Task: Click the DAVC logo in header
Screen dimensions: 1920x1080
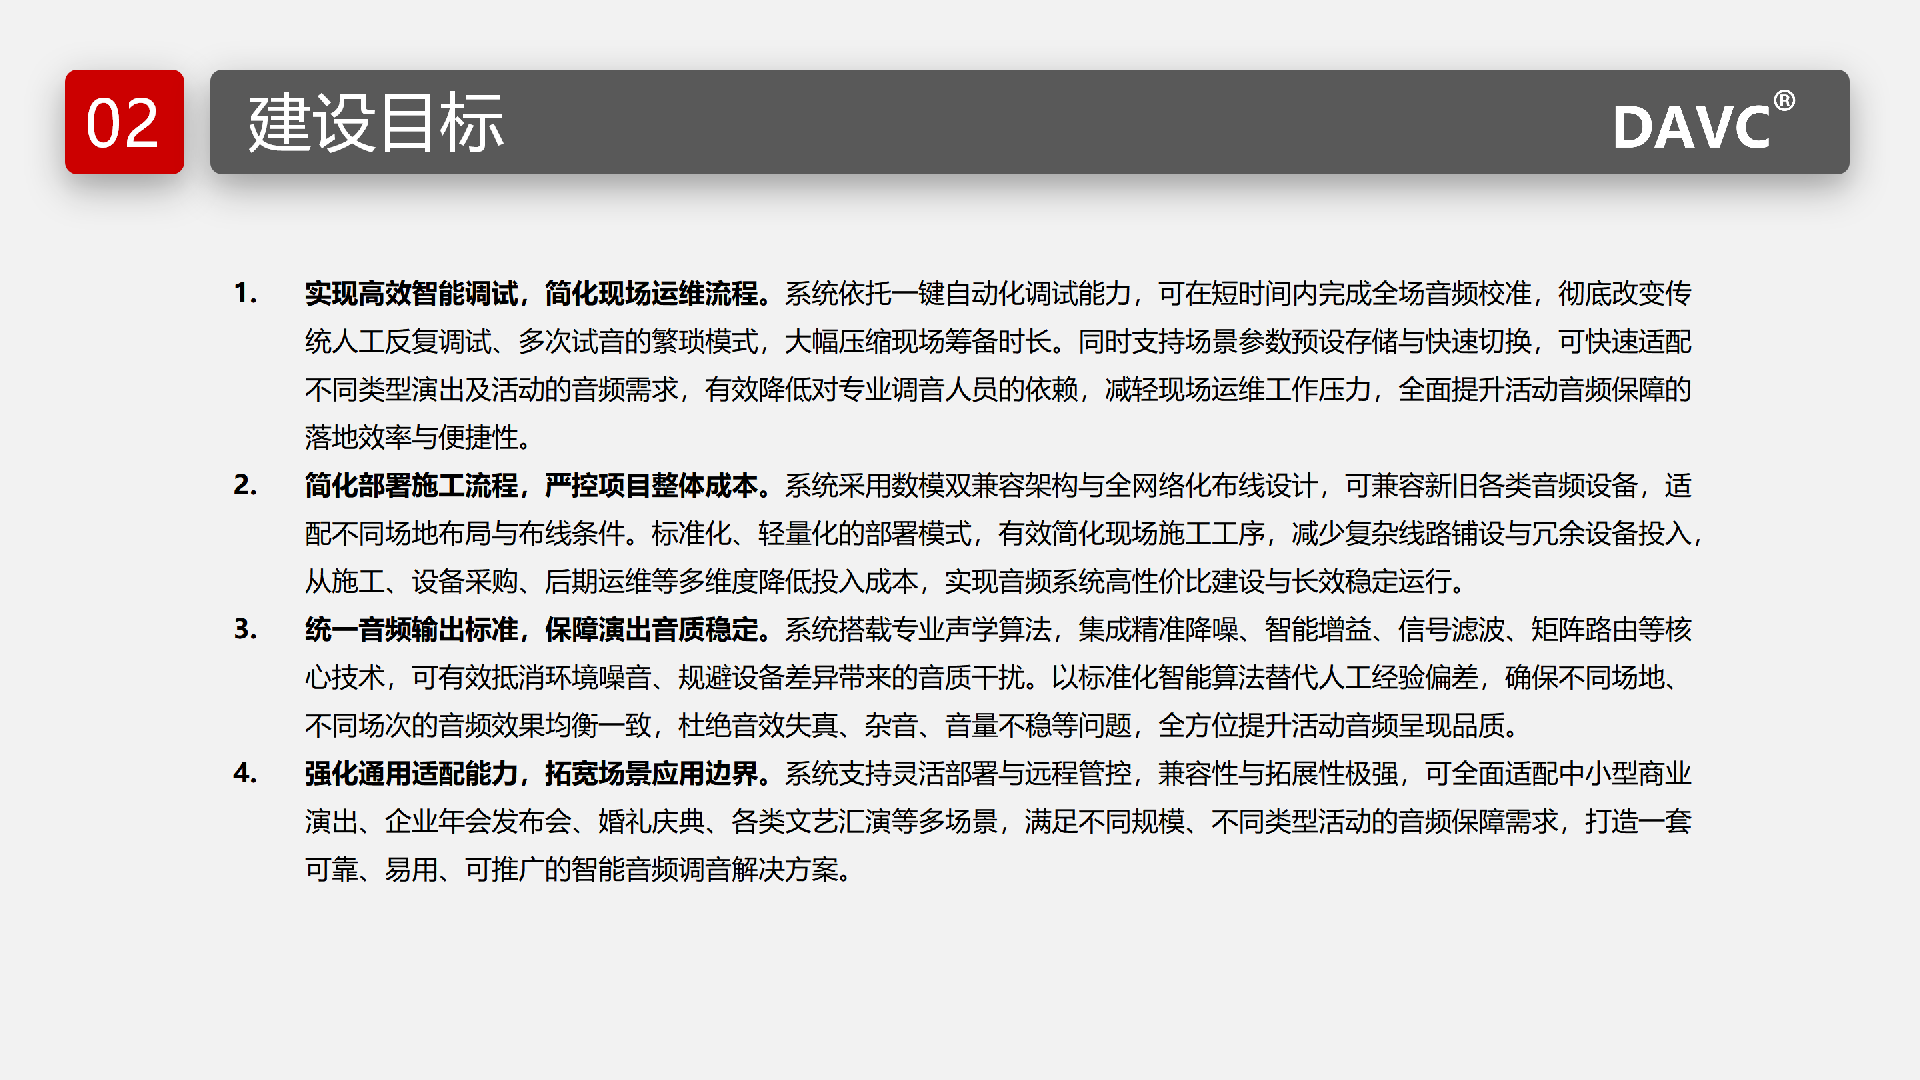Action: (1704, 122)
